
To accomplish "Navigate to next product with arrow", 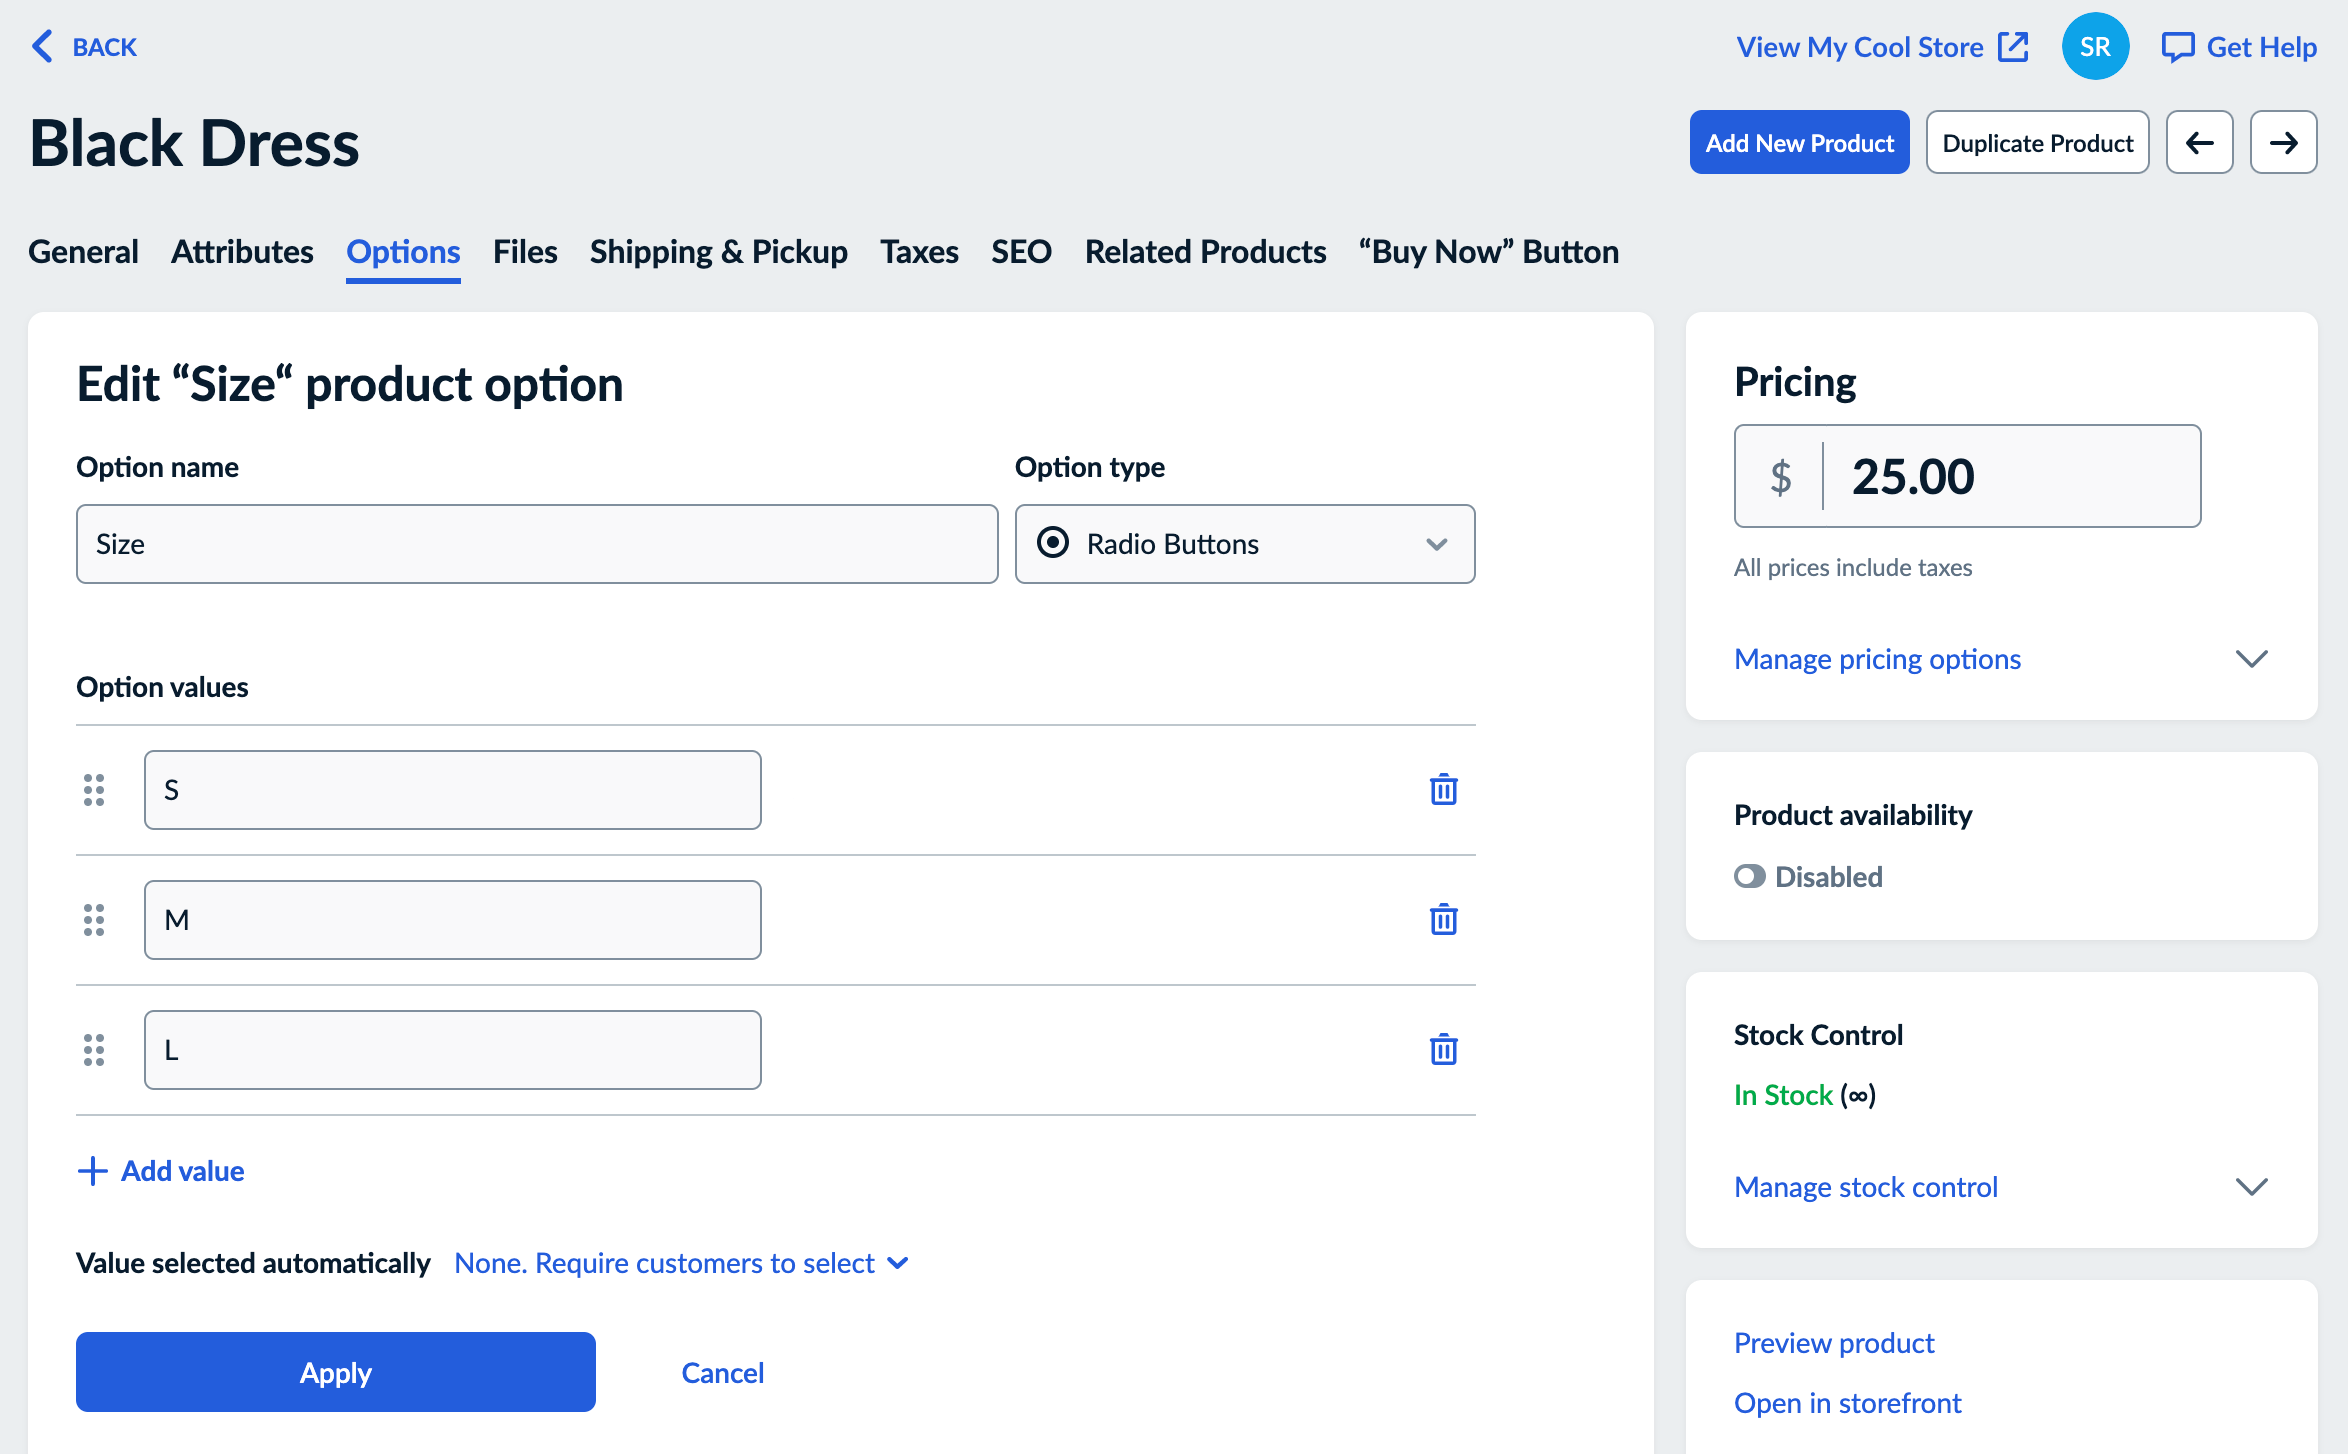I will tap(2283, 142).
